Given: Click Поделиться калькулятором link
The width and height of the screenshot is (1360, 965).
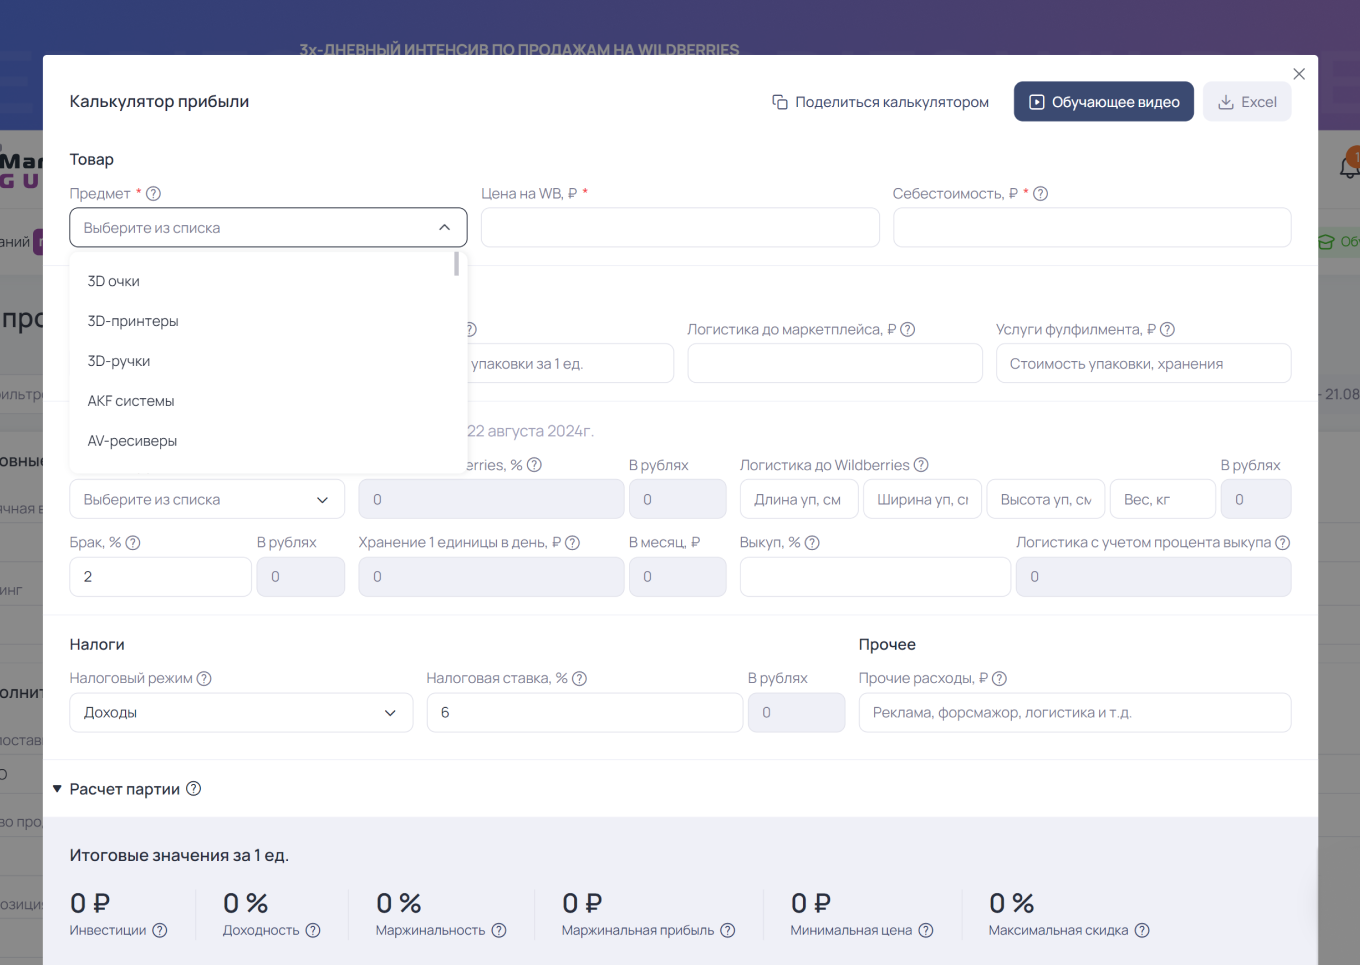Looking at the screenshot, I should click(880, 102).
